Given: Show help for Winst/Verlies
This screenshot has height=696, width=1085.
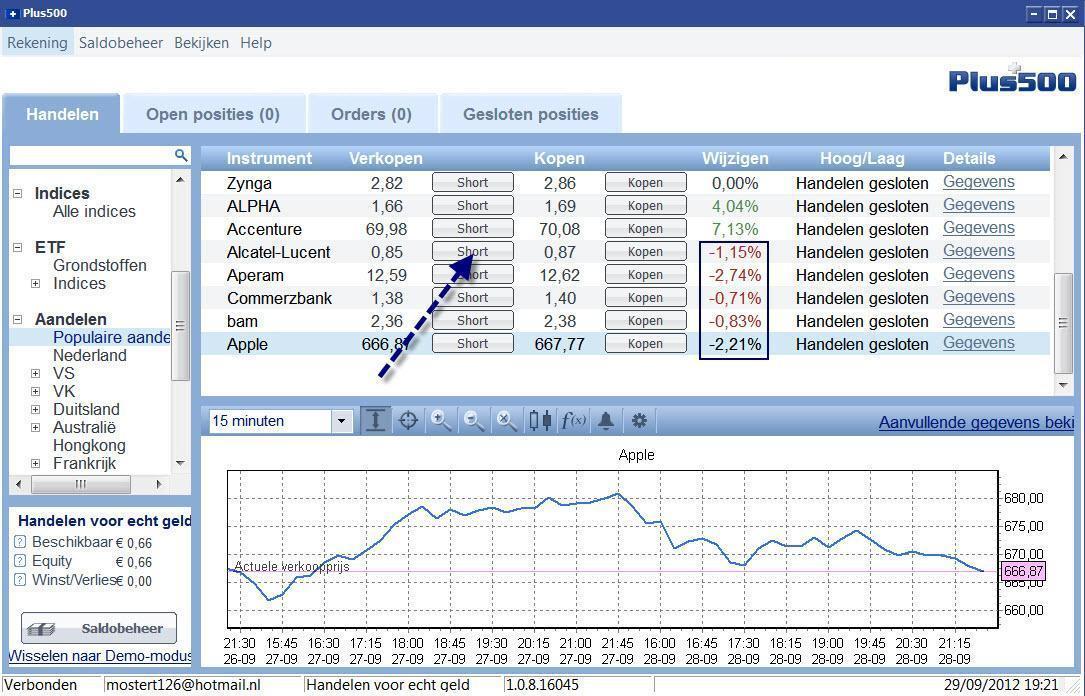Looking at the screenshot, I should pyautogui.click(x=20, y=580).
